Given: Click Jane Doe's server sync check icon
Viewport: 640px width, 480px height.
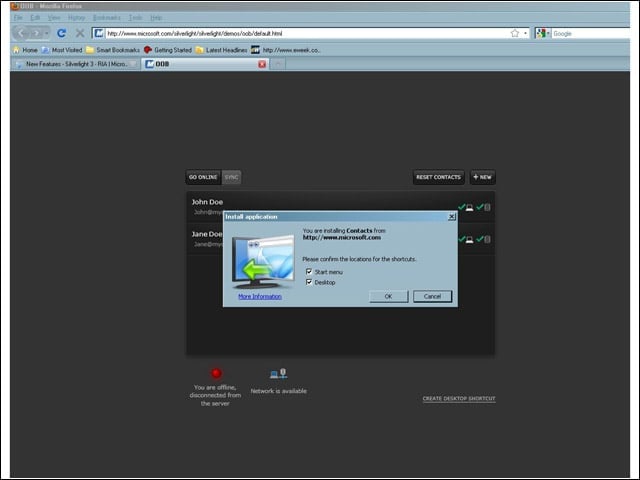Looking at the screenshot, I should point(483,239).
